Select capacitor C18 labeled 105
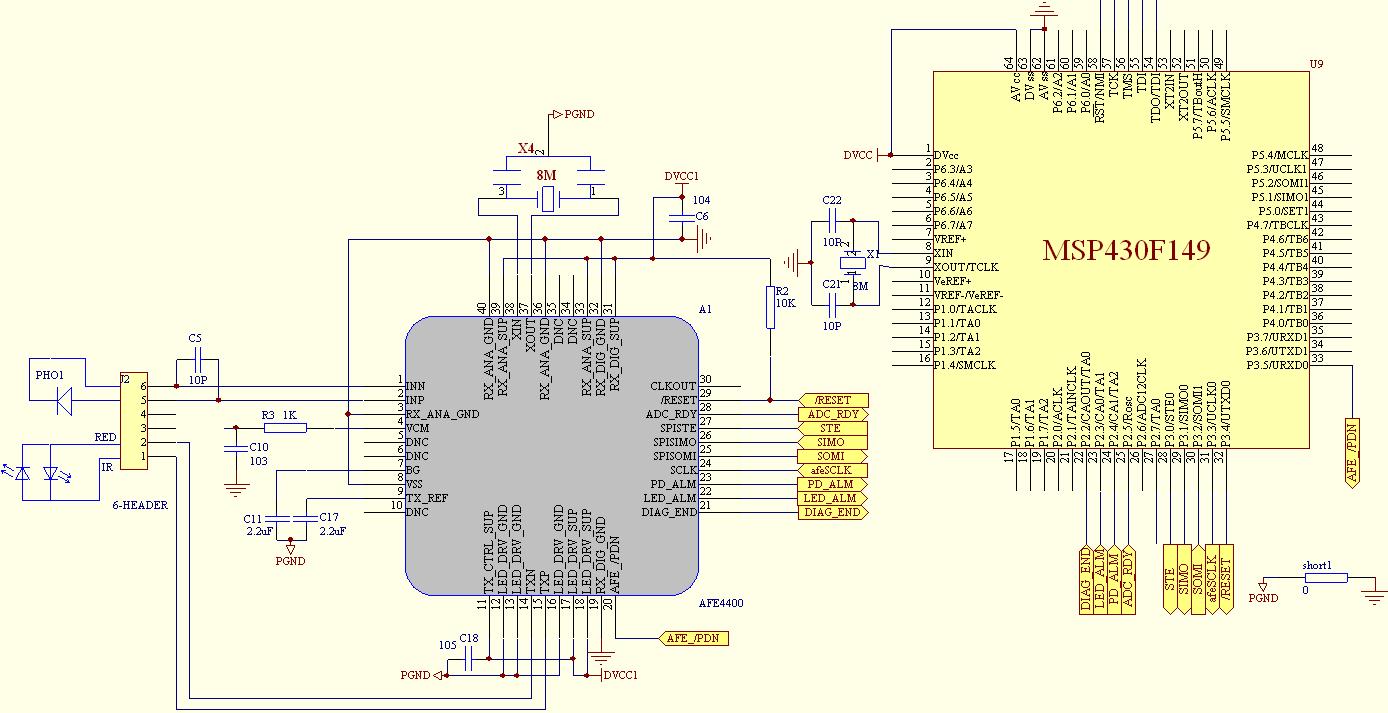Viewport: 1388px width, 713px height. (x=469, y=658)
